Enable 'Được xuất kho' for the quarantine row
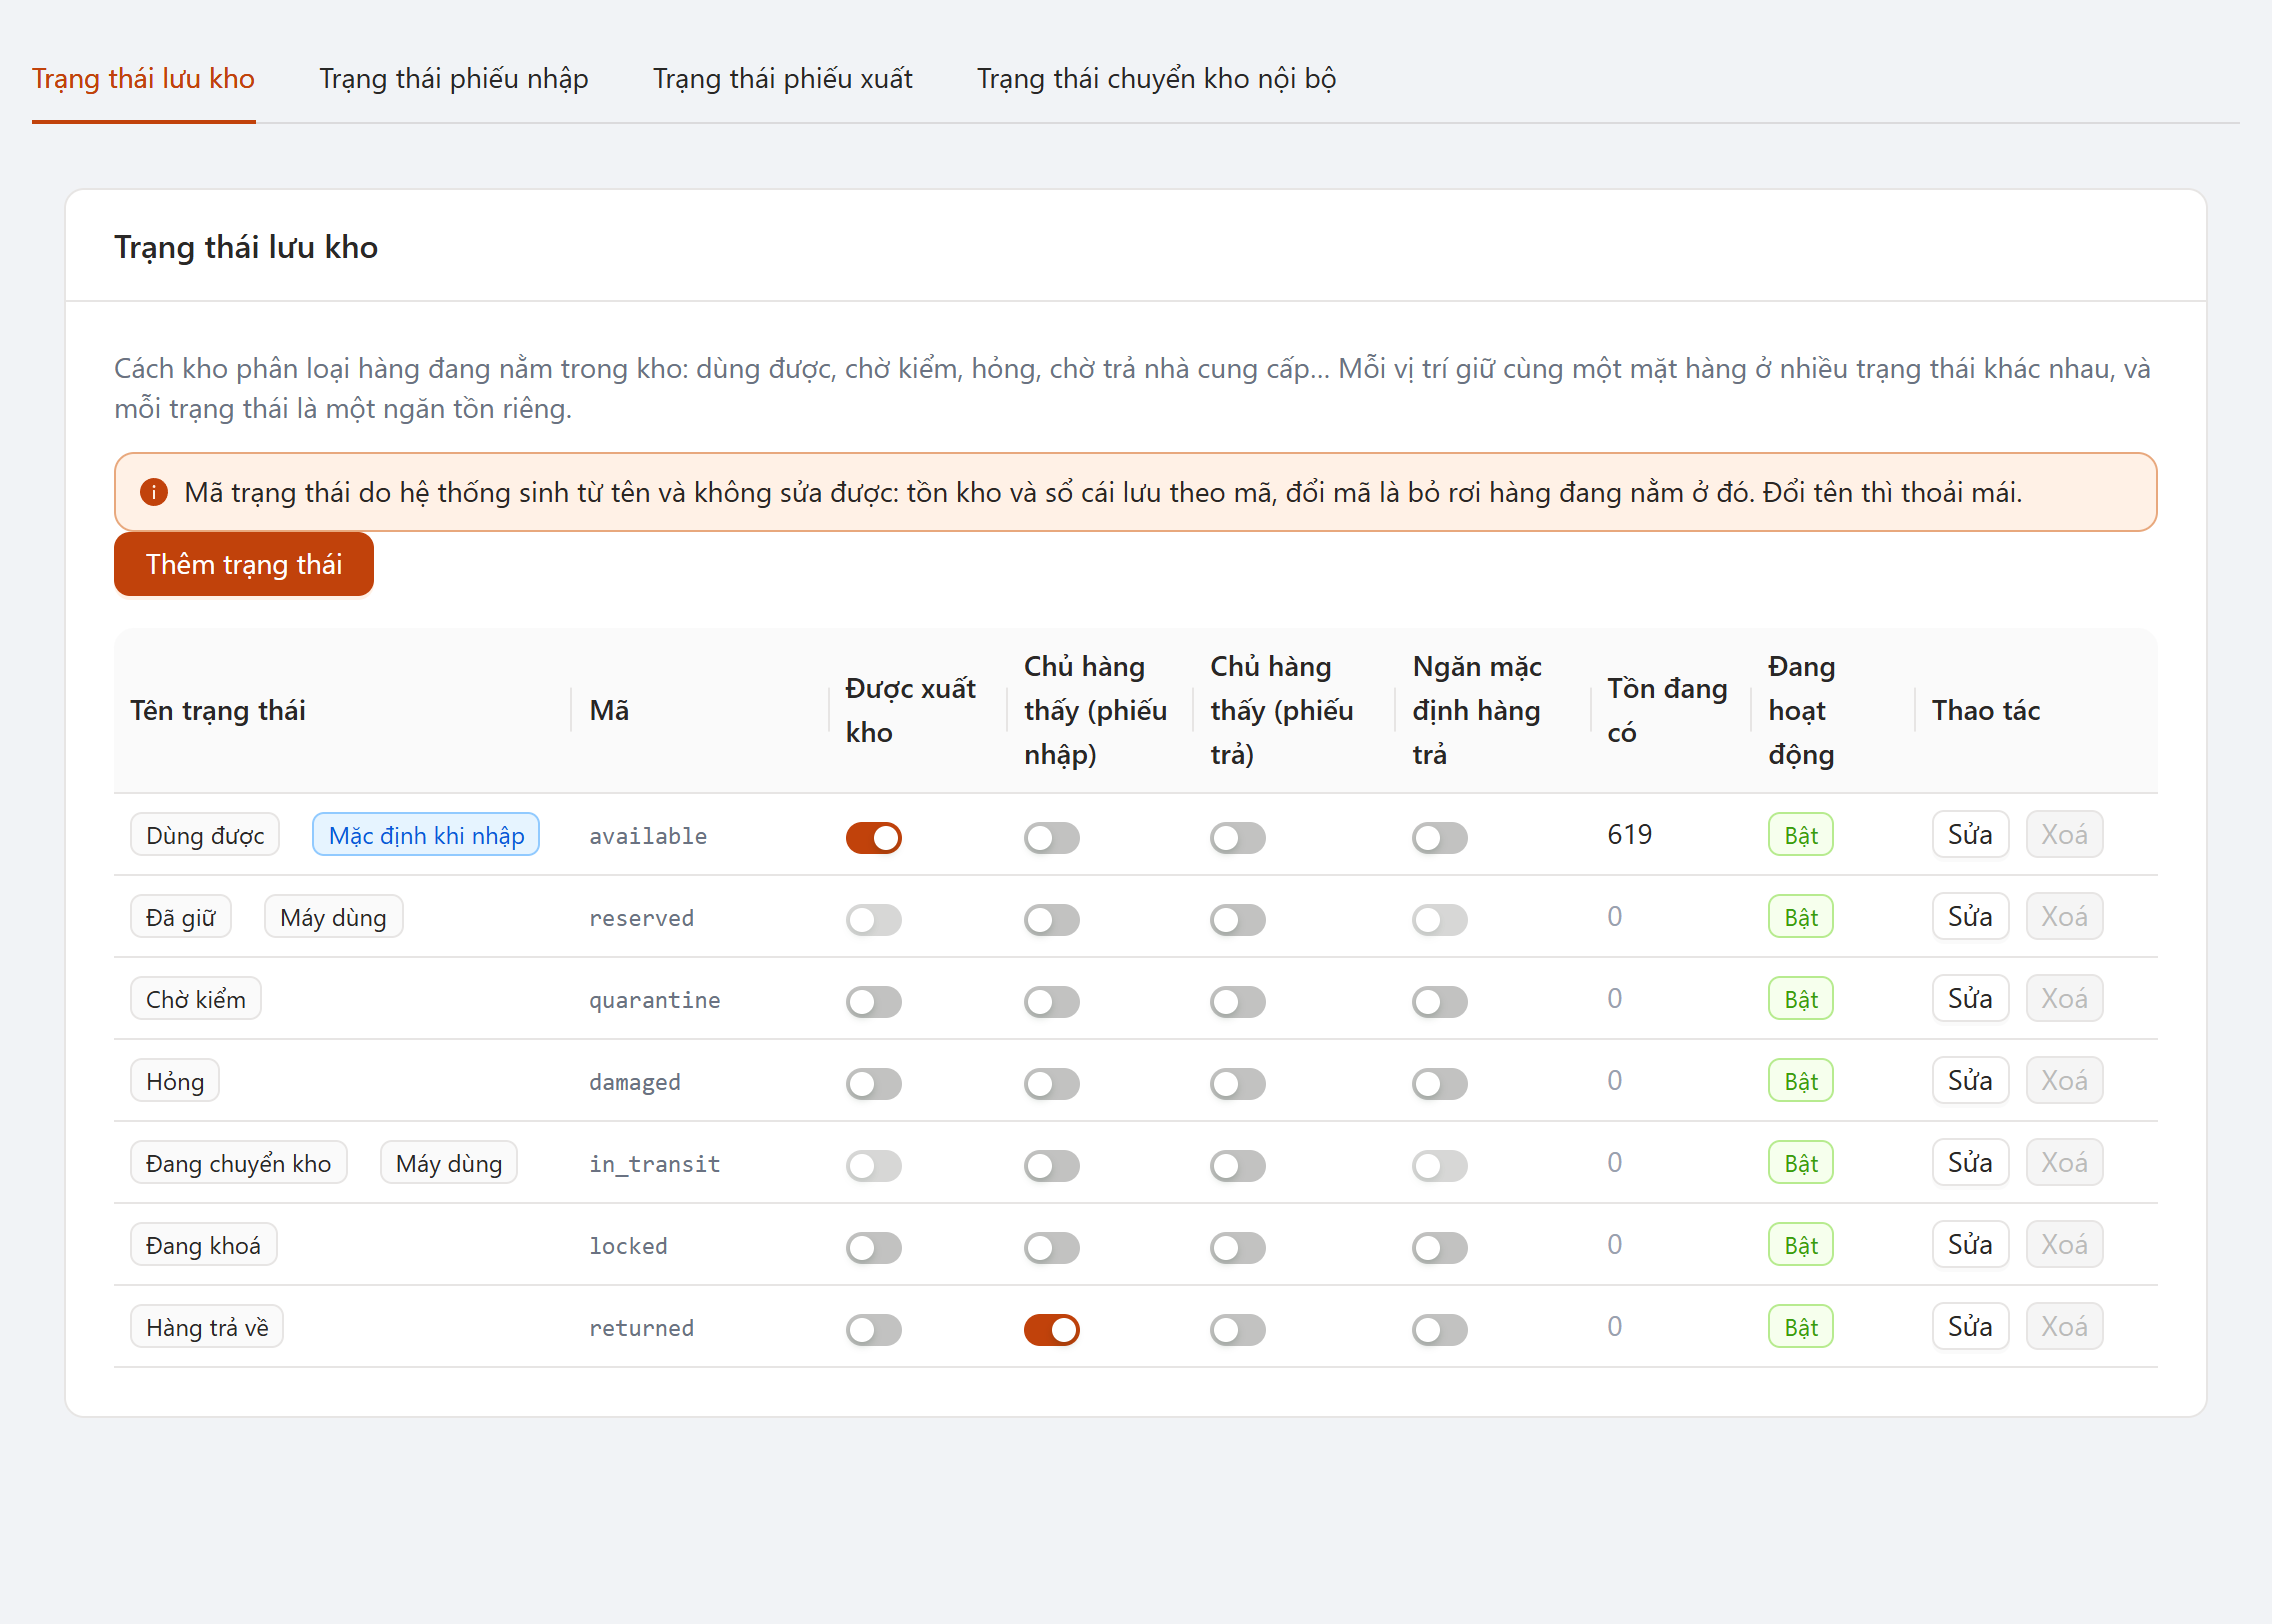The image size is (2272, 1624). [x=874, y=1001]
